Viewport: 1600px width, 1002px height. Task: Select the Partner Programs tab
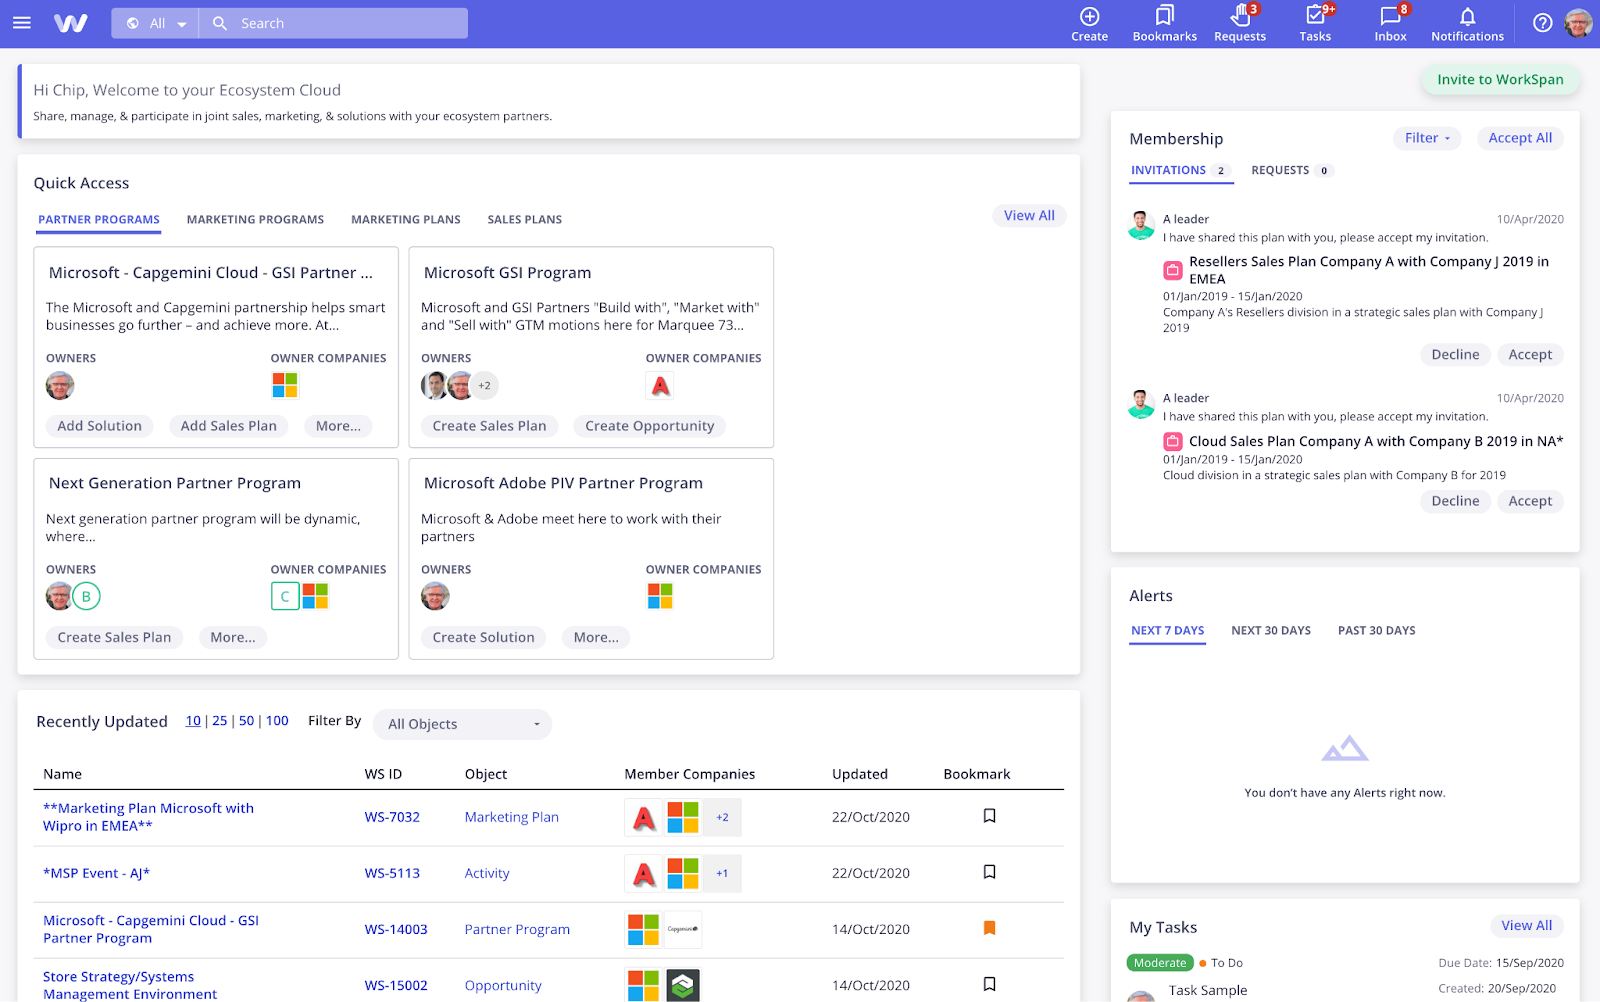point(99,219)
